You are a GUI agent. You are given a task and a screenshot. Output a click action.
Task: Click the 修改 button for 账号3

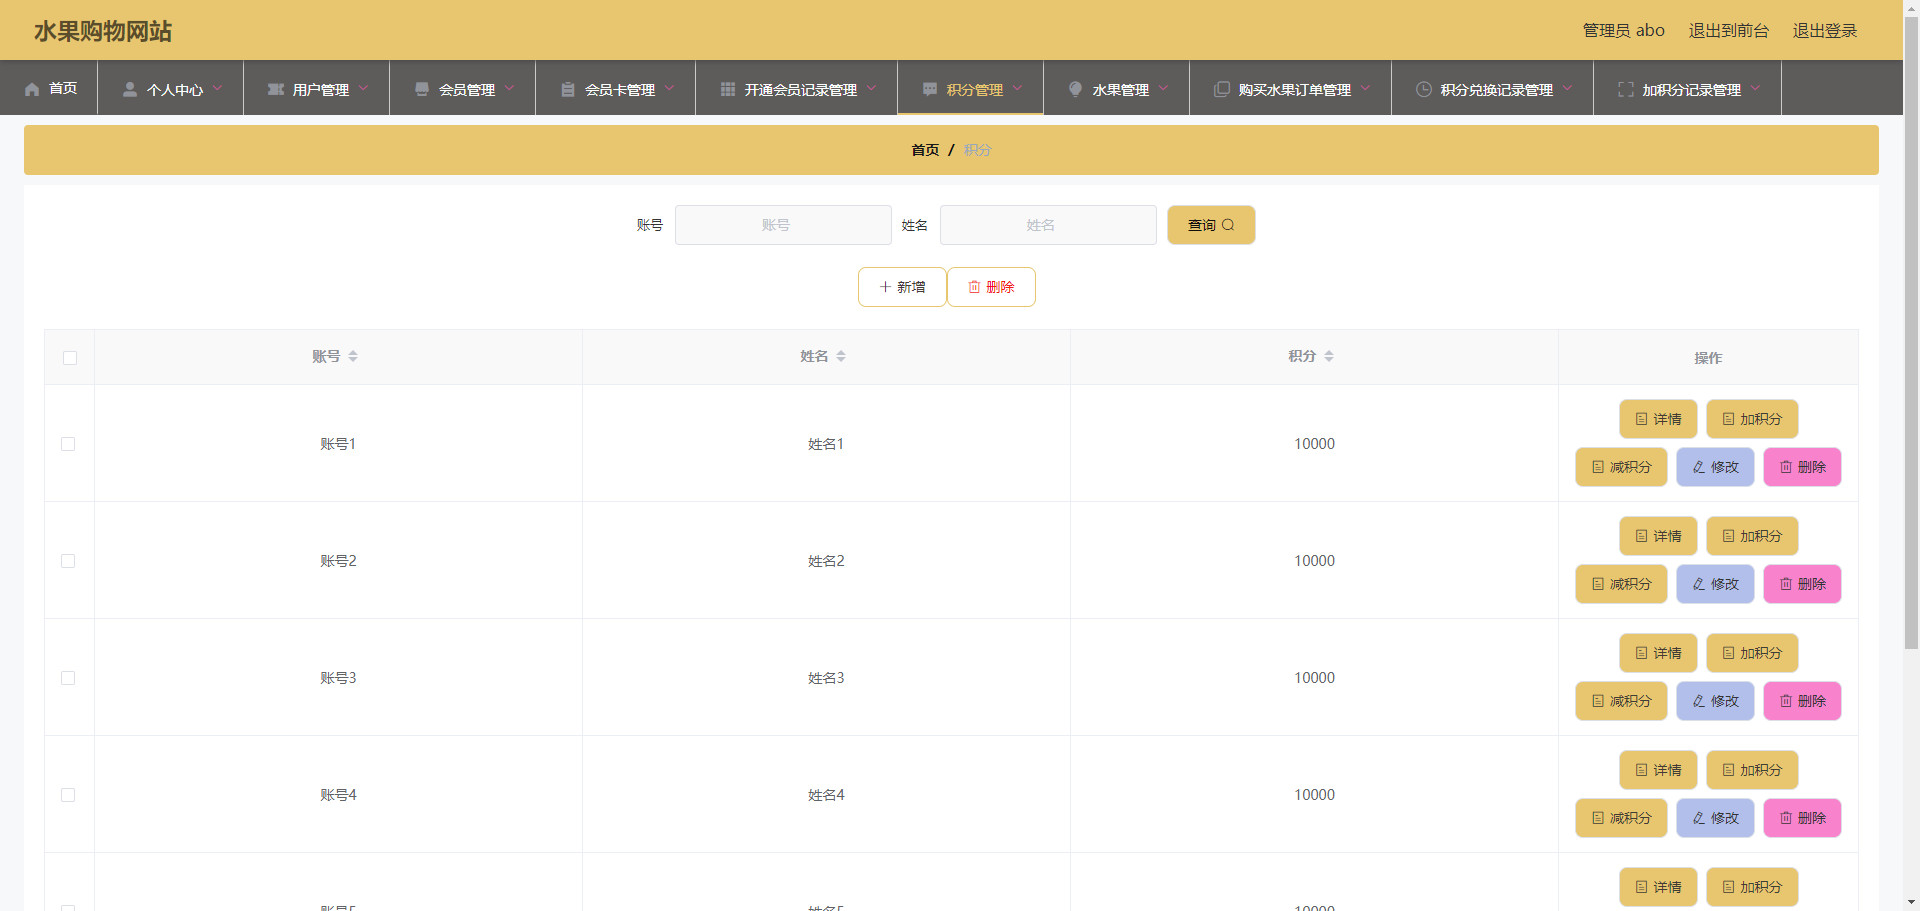[x=1715, y=701]
